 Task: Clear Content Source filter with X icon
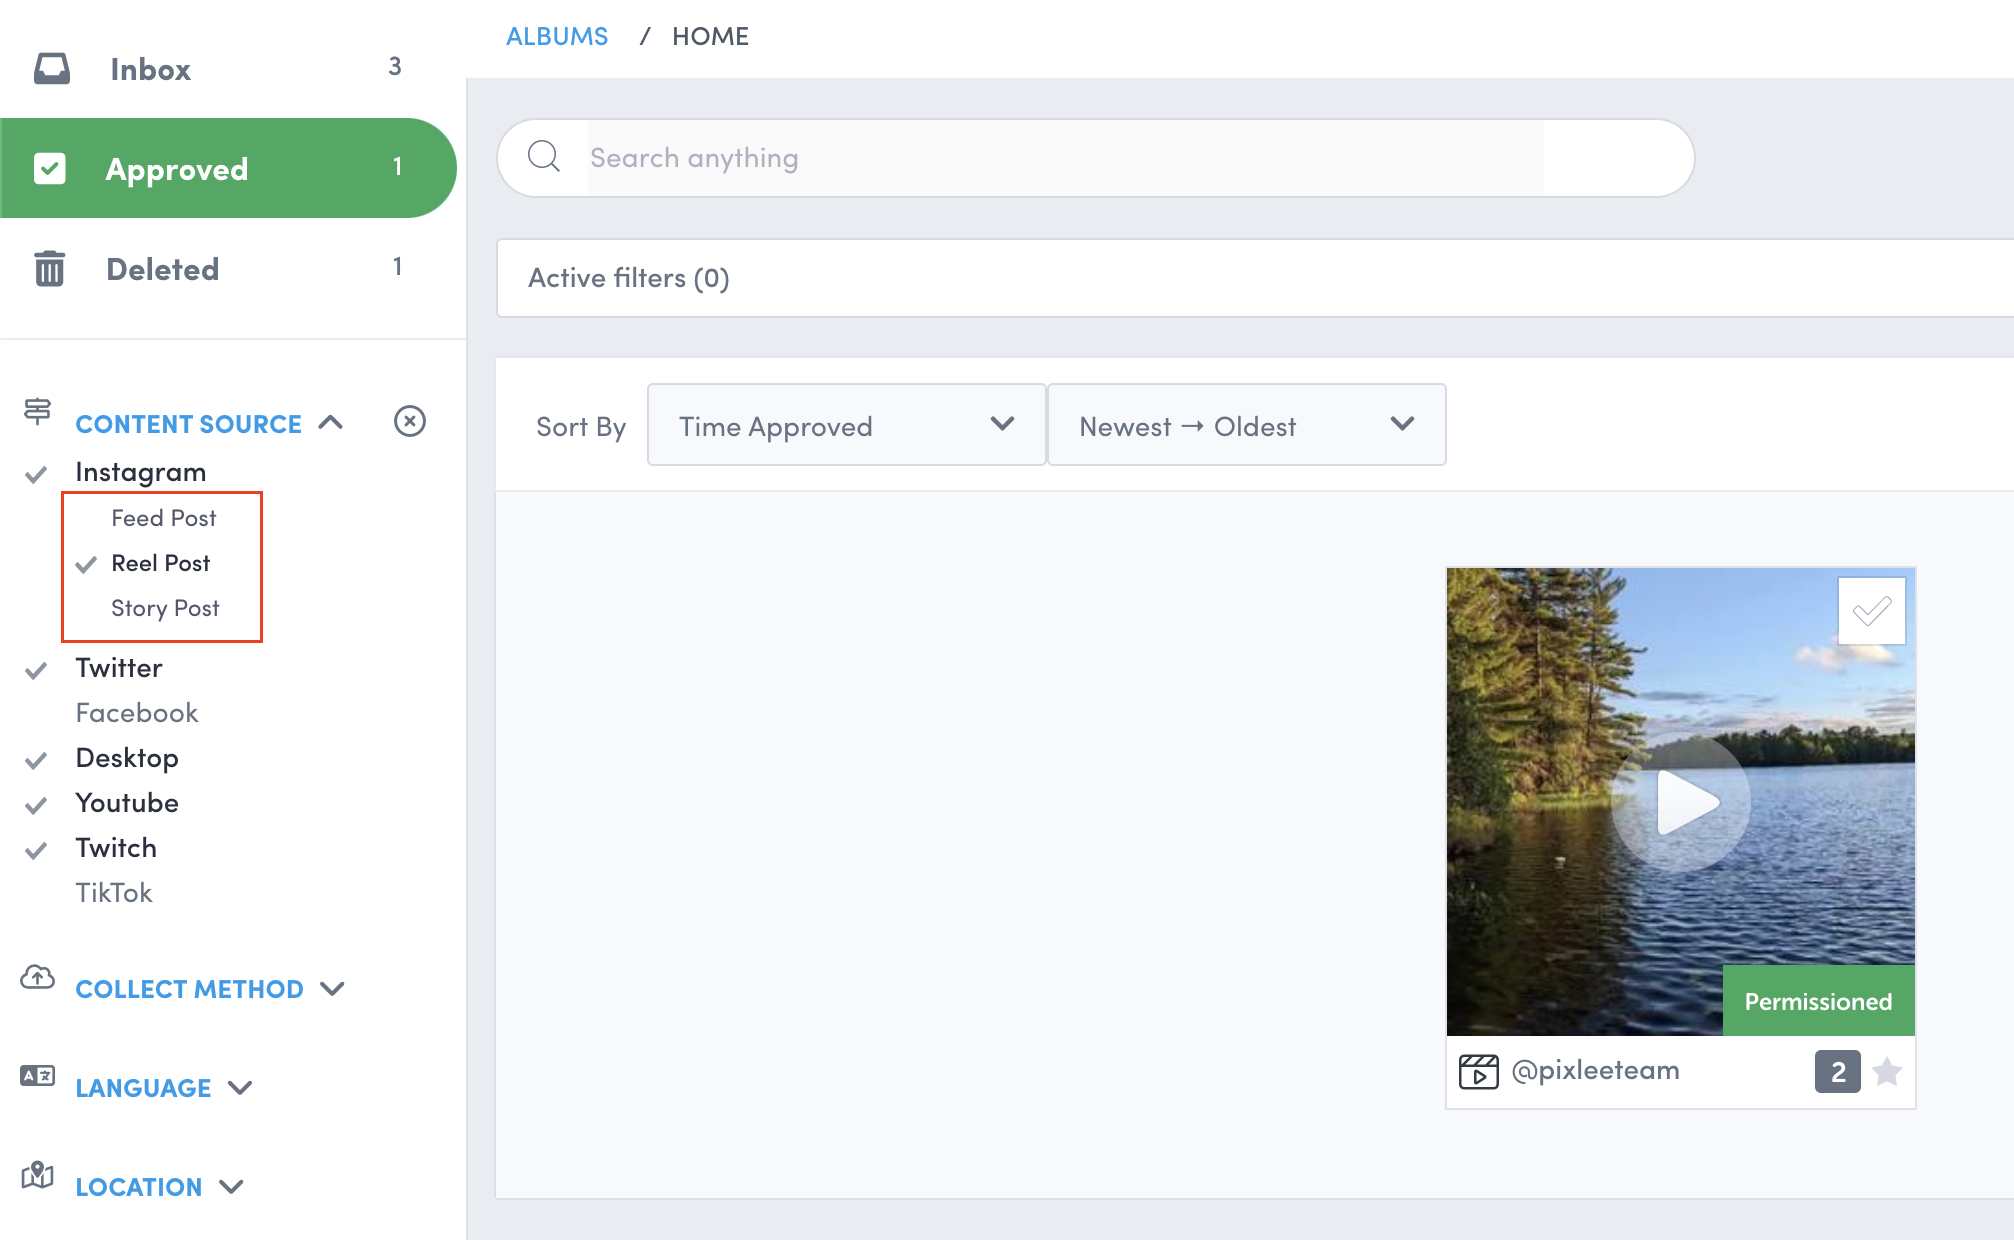point(409,421)
